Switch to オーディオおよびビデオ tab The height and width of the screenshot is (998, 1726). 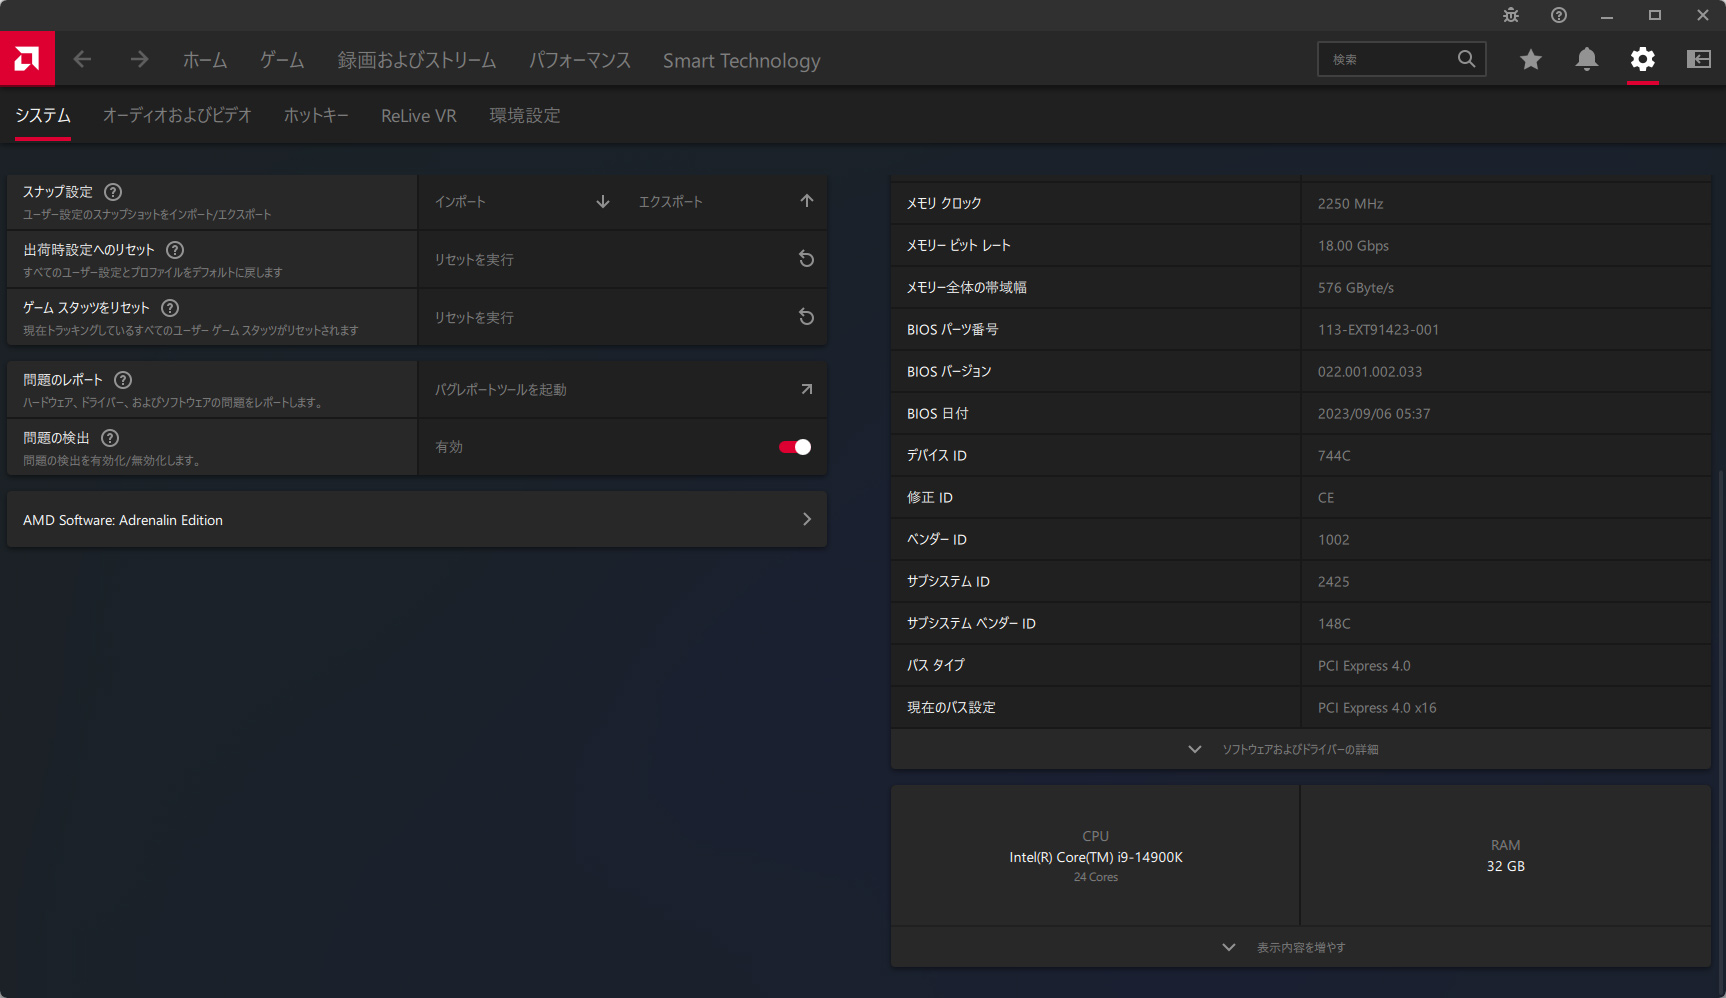click(x=177, y=116)
